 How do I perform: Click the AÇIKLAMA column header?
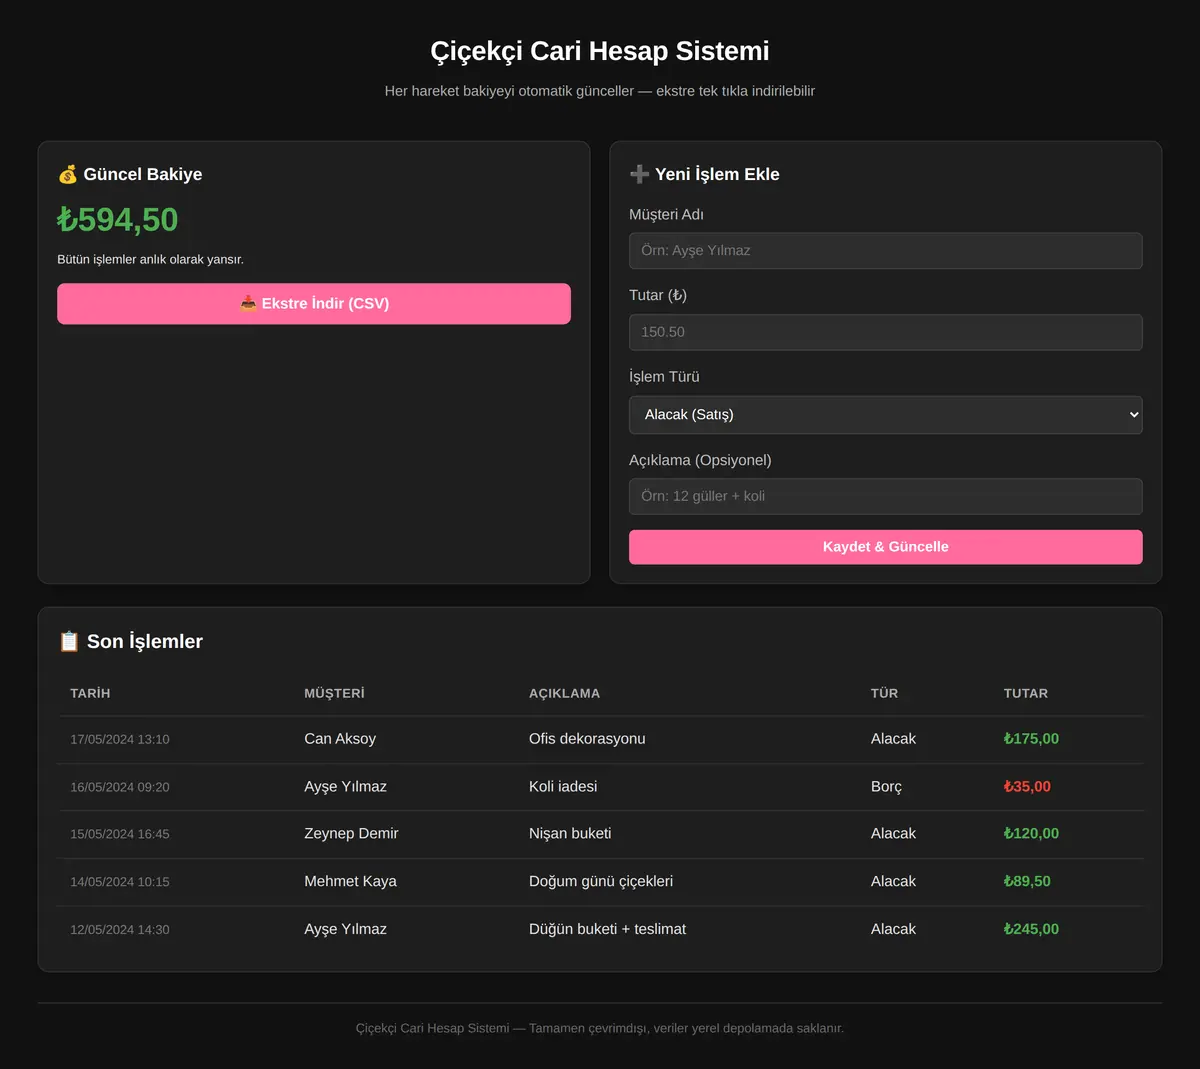(564, 693)
